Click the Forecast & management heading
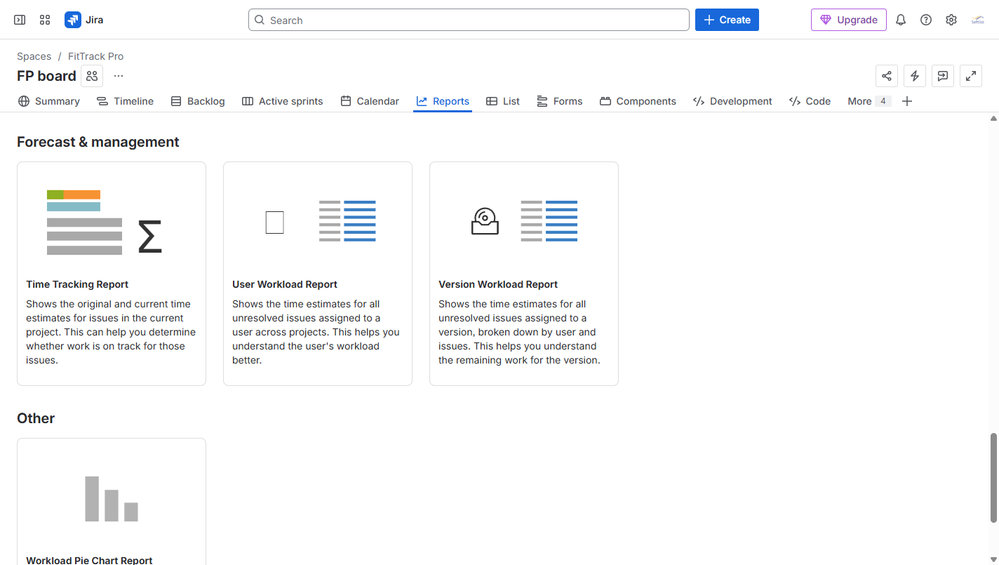999x565 pixels. 98,142
